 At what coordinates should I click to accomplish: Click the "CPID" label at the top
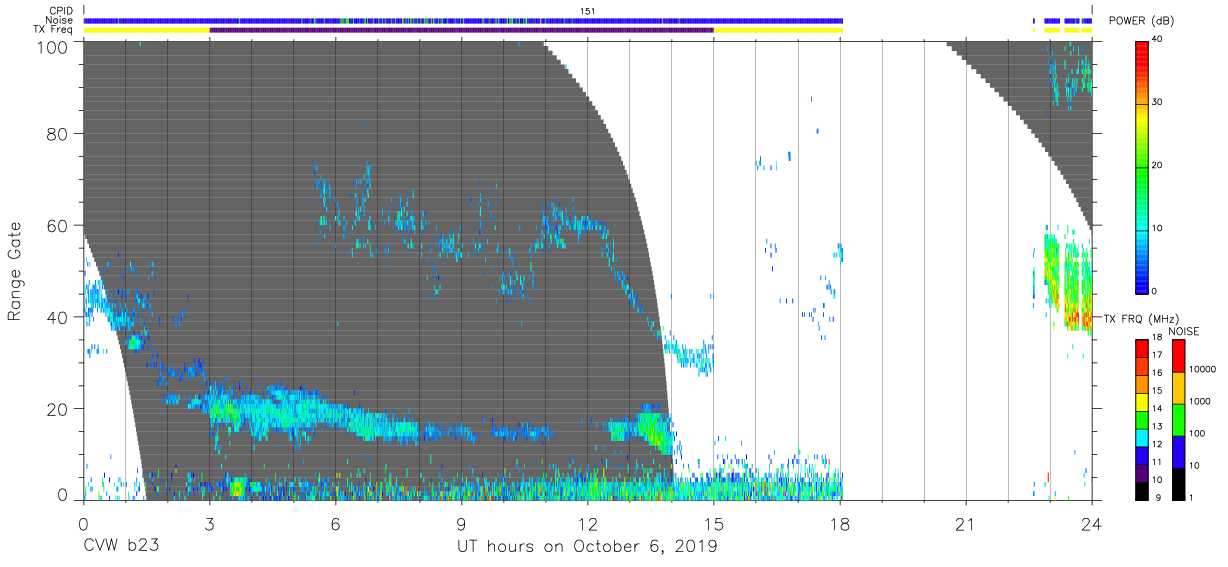coord(61,11)
